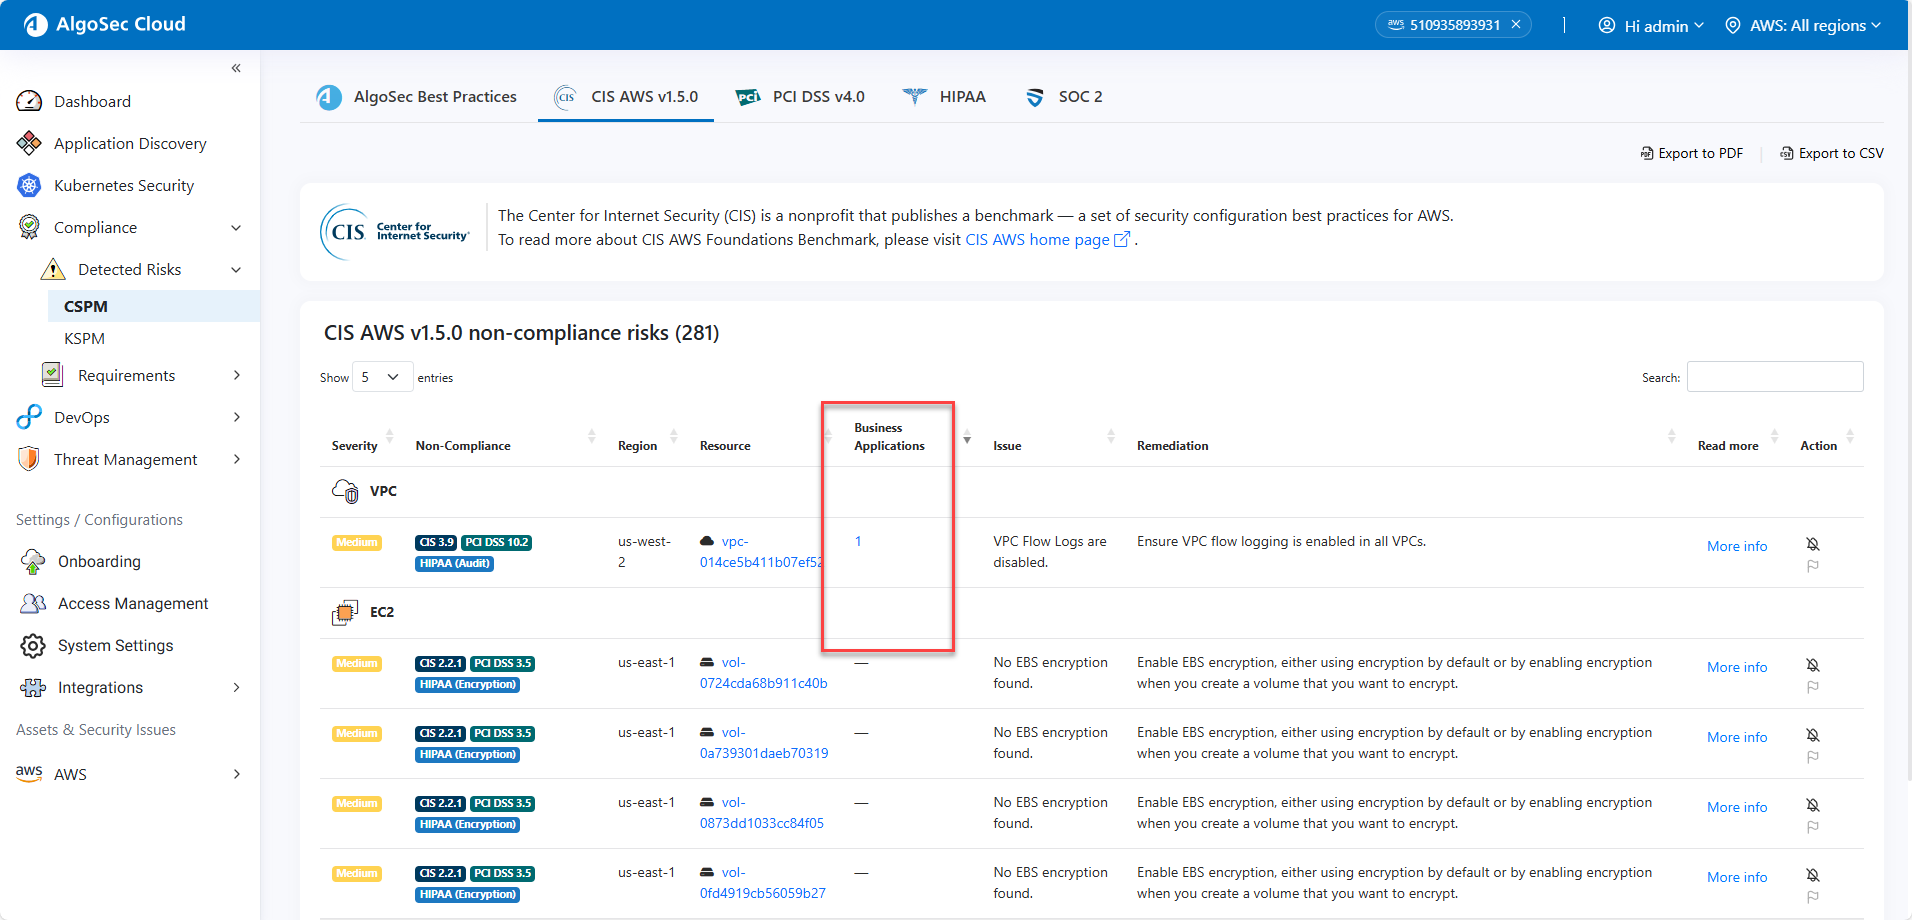The image size is (1912, 920).
Task: Open Application Discovery from the sidebar
Action: (130, 144)
